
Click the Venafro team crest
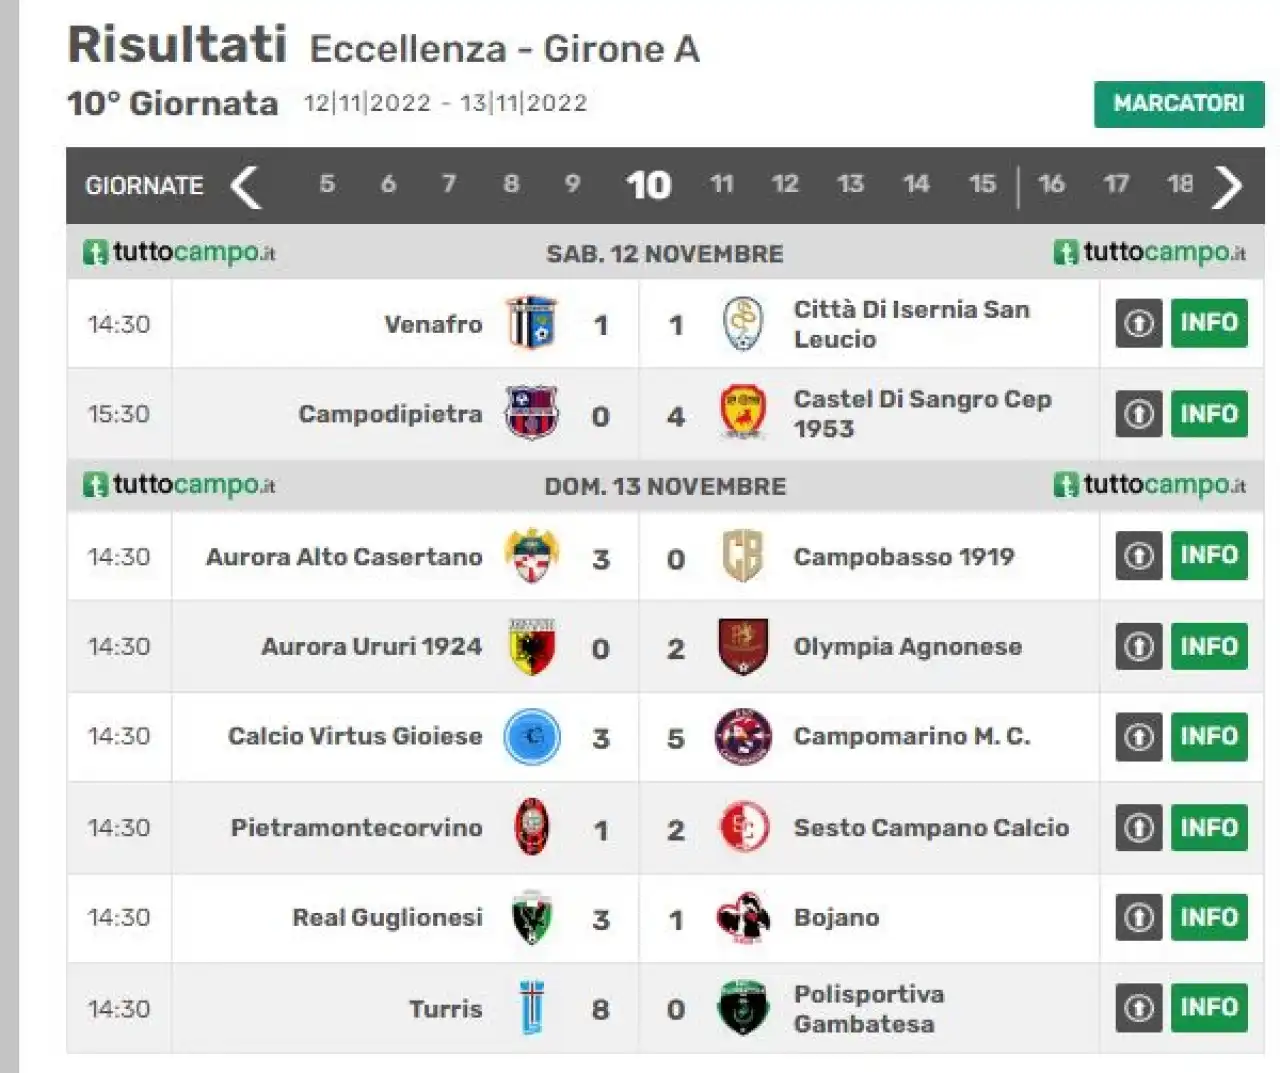pyautogui.click(x=531, y=323)
